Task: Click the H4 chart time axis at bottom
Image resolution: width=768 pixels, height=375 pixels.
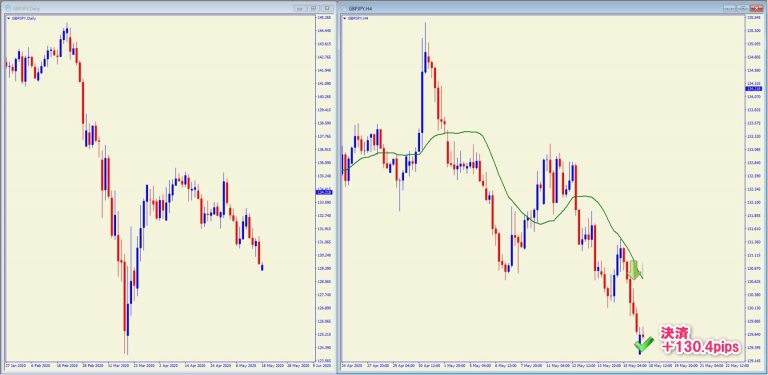Action: tap(543, 365)
